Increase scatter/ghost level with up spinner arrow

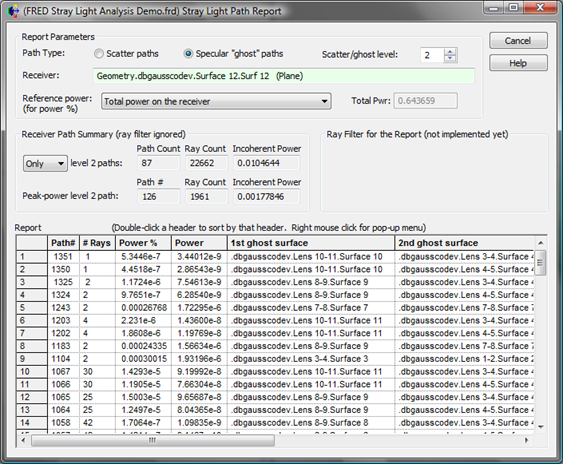click(450, 52)
